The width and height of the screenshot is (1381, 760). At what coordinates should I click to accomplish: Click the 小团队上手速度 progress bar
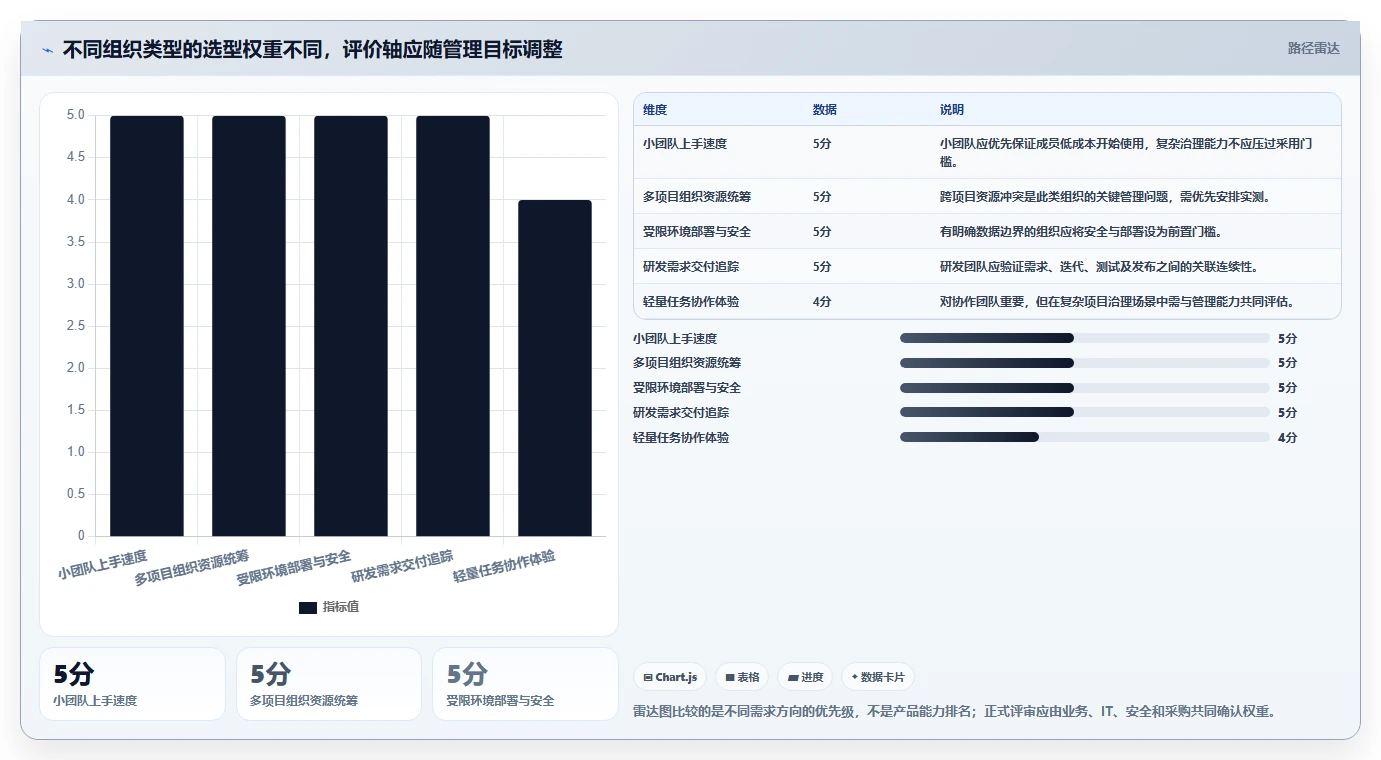(1084, 338)
